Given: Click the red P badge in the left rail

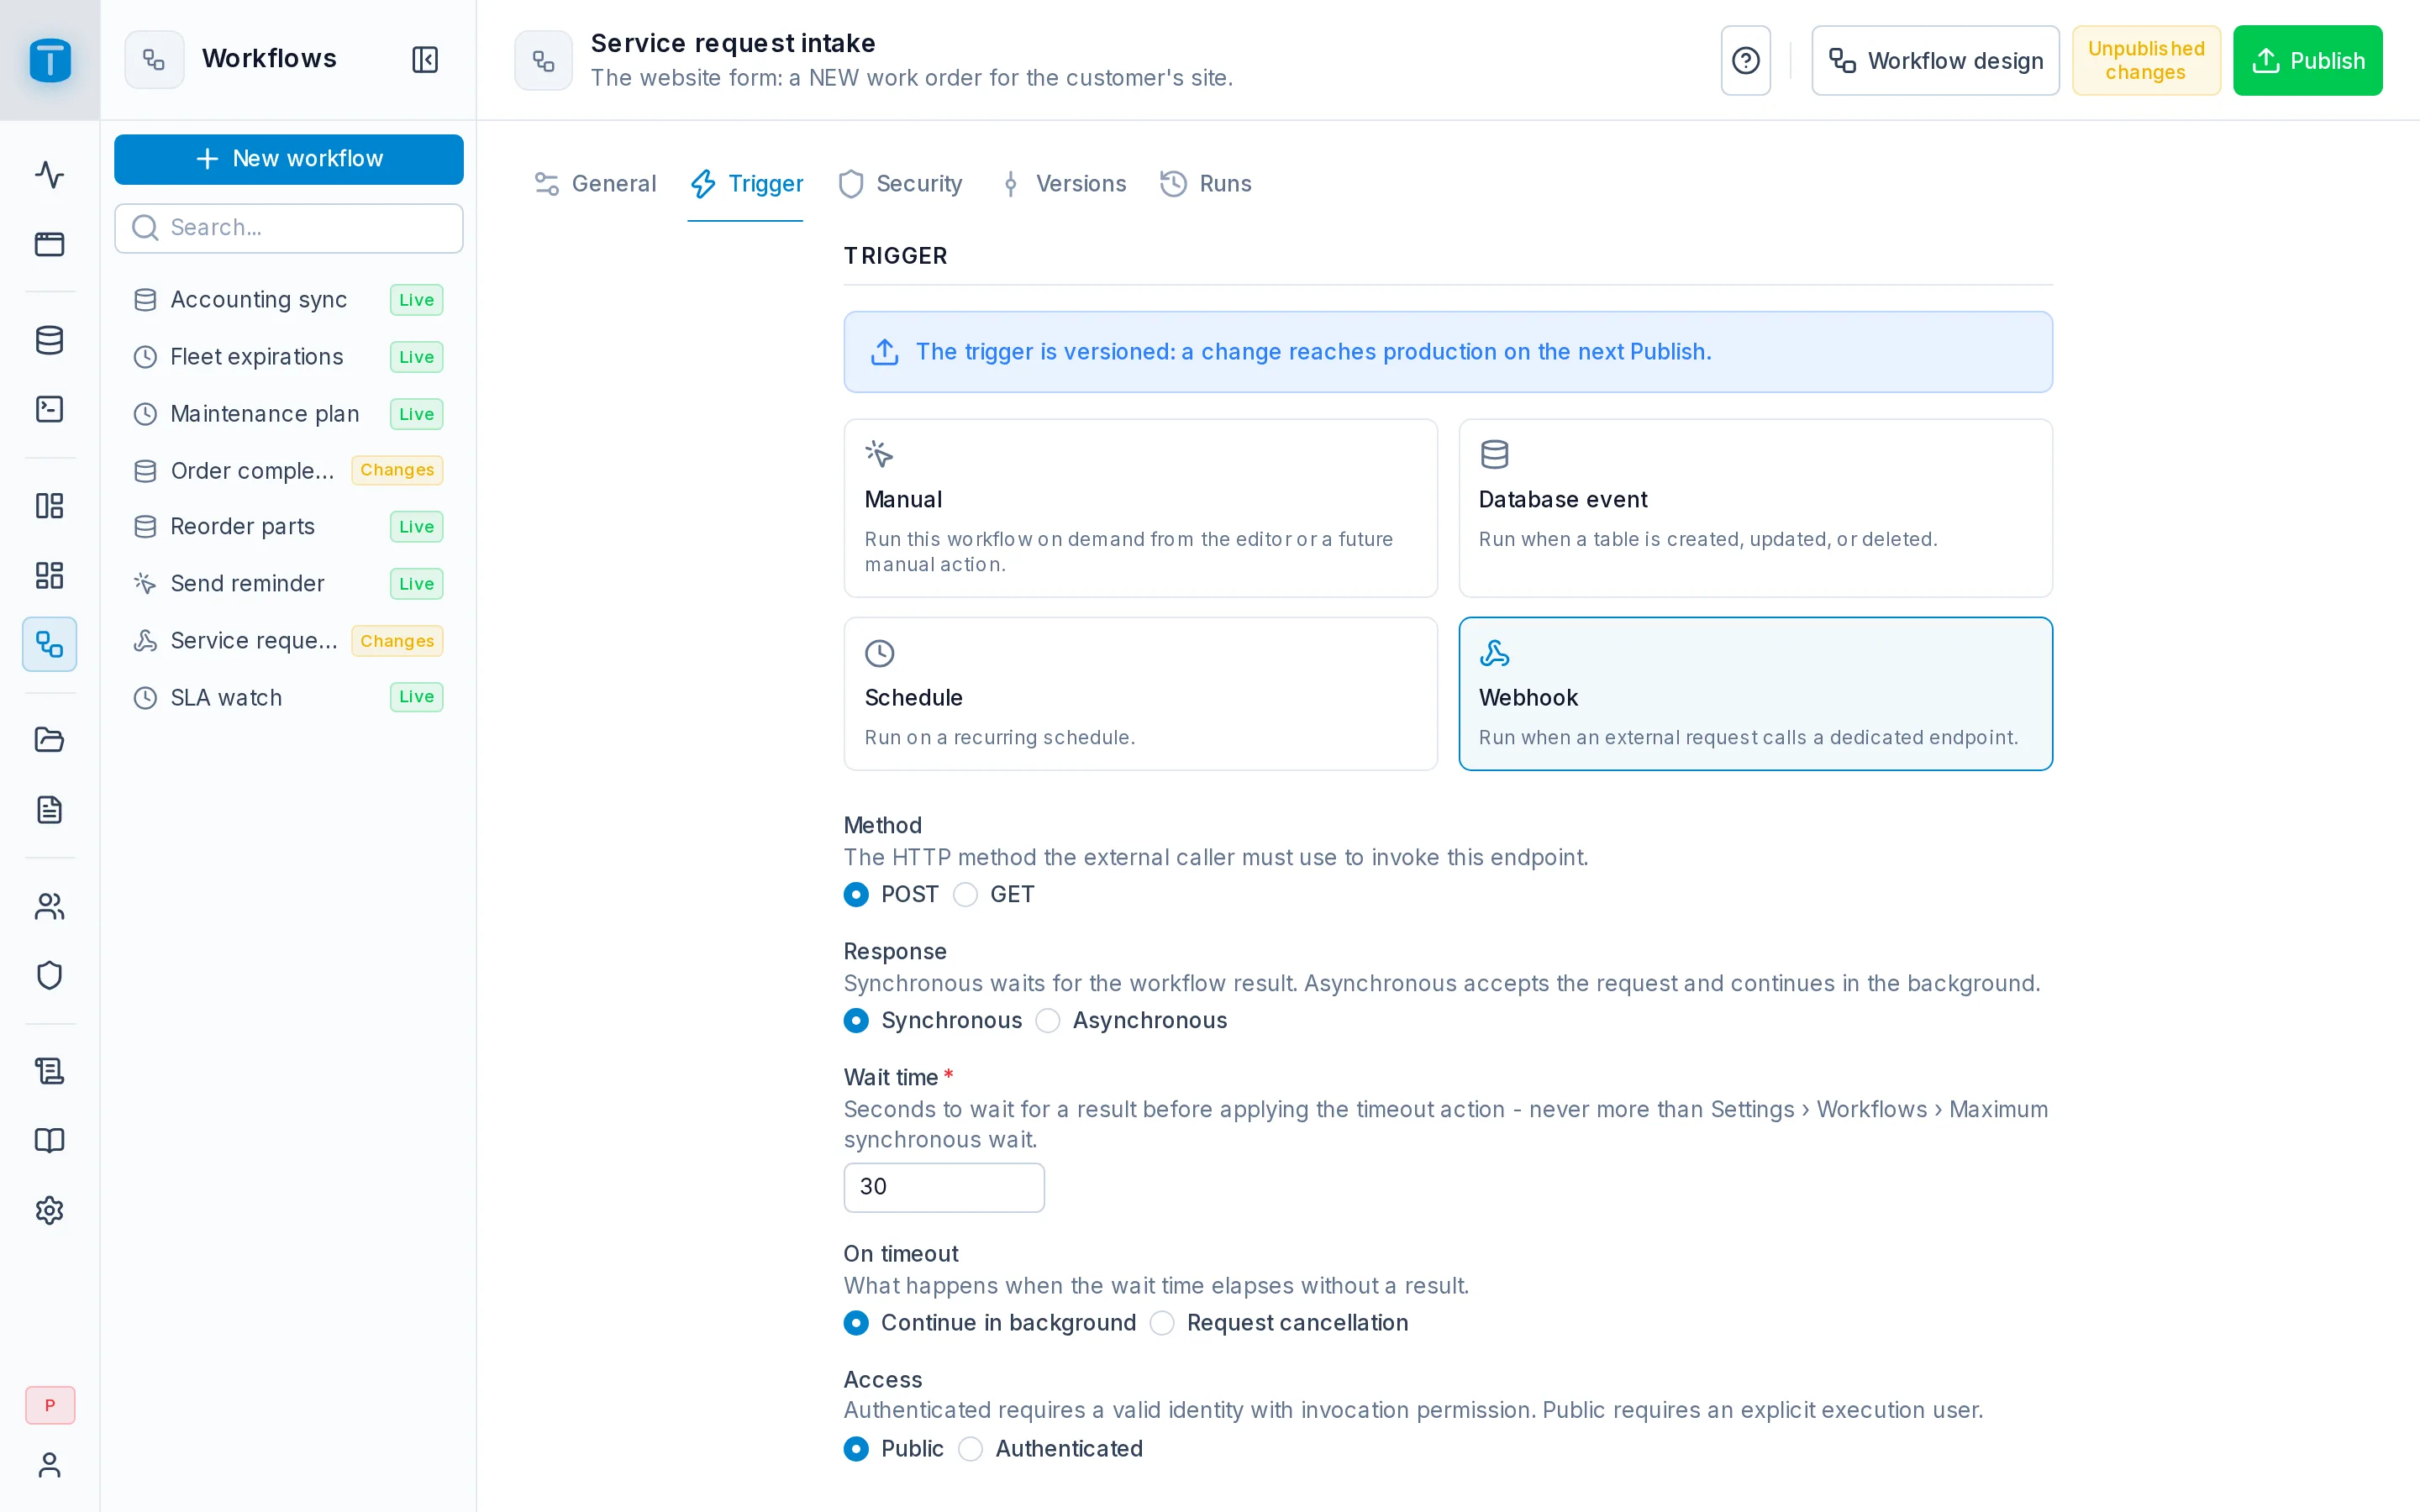Looking at the screenshot, I should (x=50, y=1405).
